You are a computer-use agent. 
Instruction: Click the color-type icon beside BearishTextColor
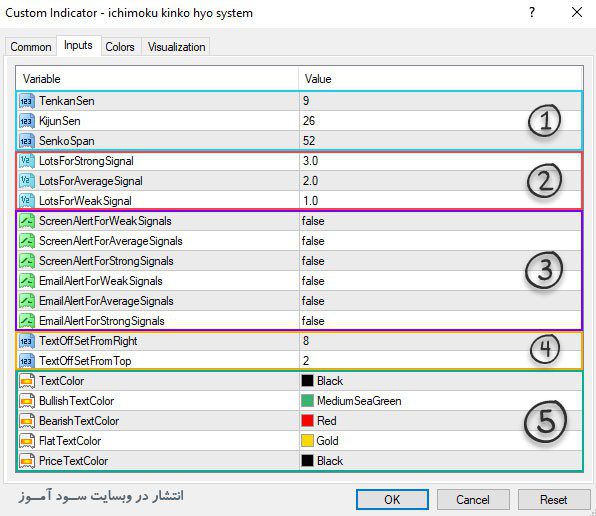(27, 421)
